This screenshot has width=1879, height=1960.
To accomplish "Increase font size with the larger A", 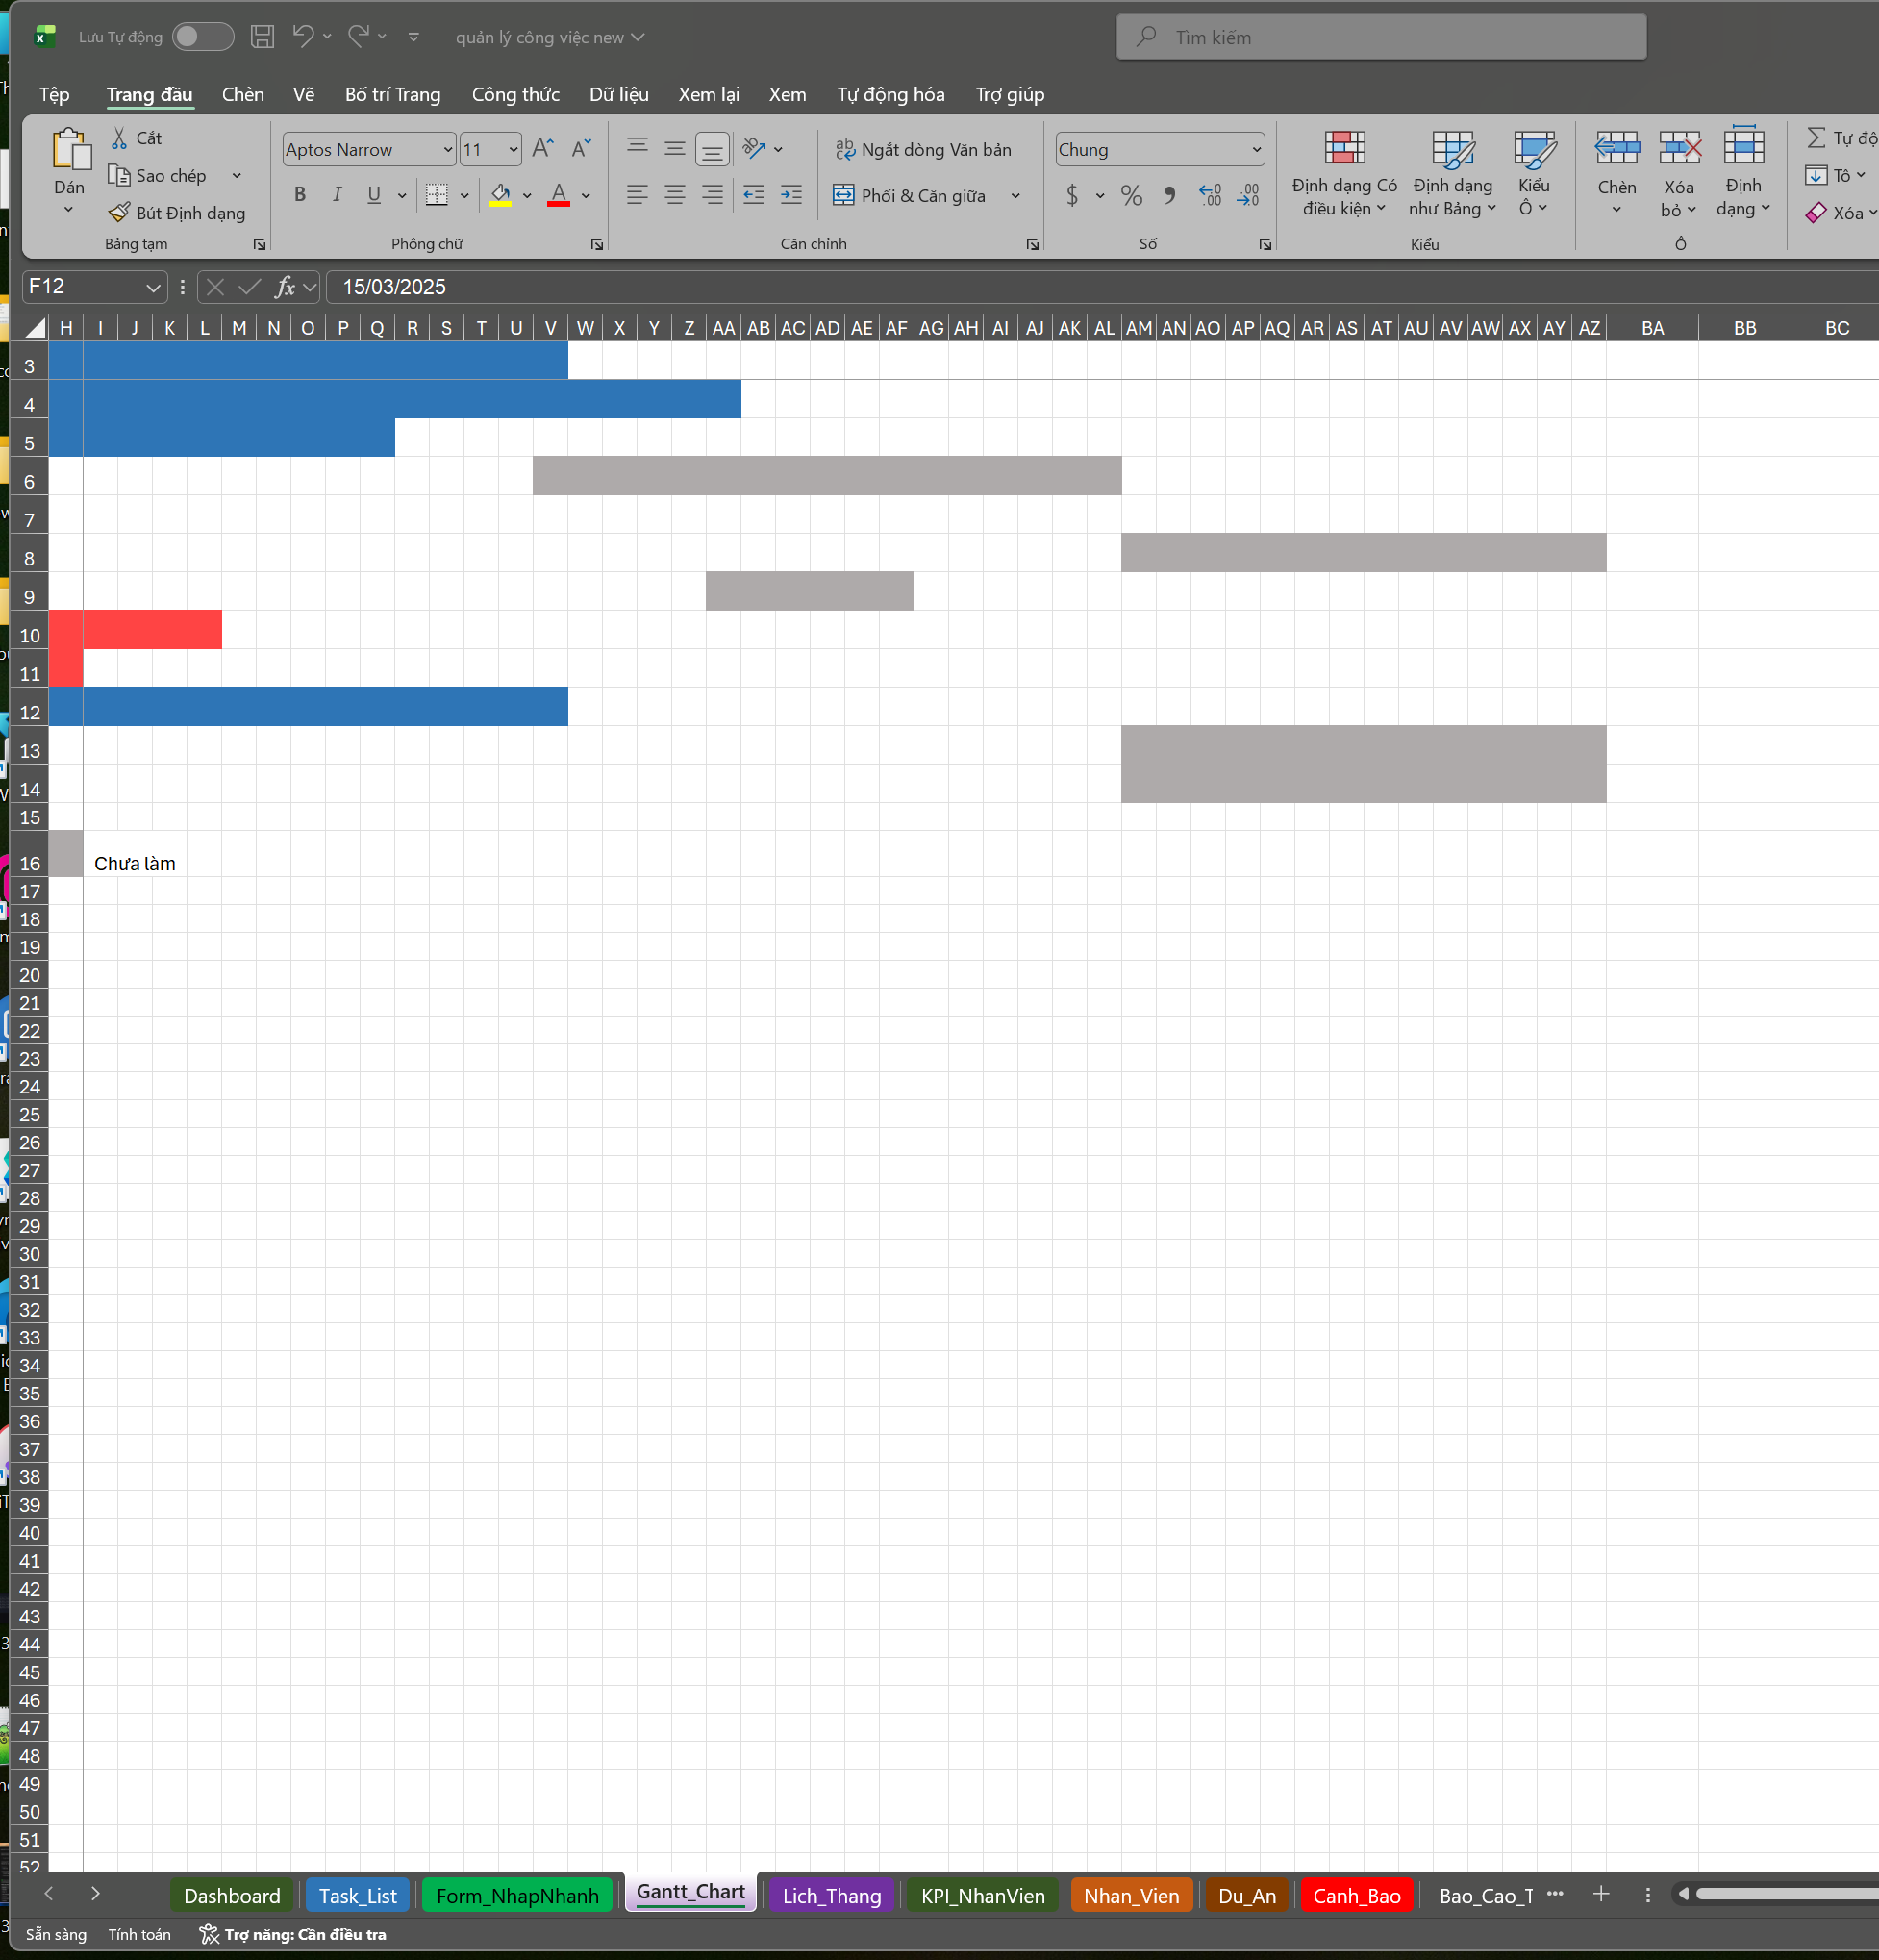I will [x=543, y=149].
